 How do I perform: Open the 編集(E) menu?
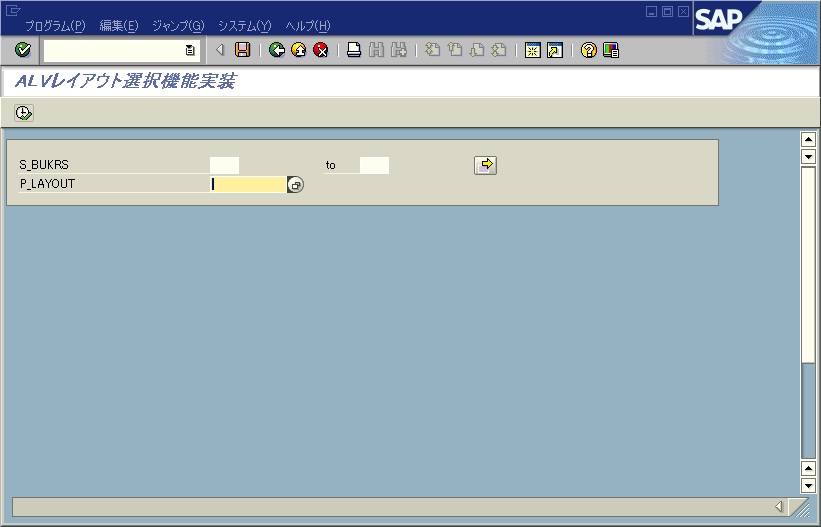coord(119,26)
